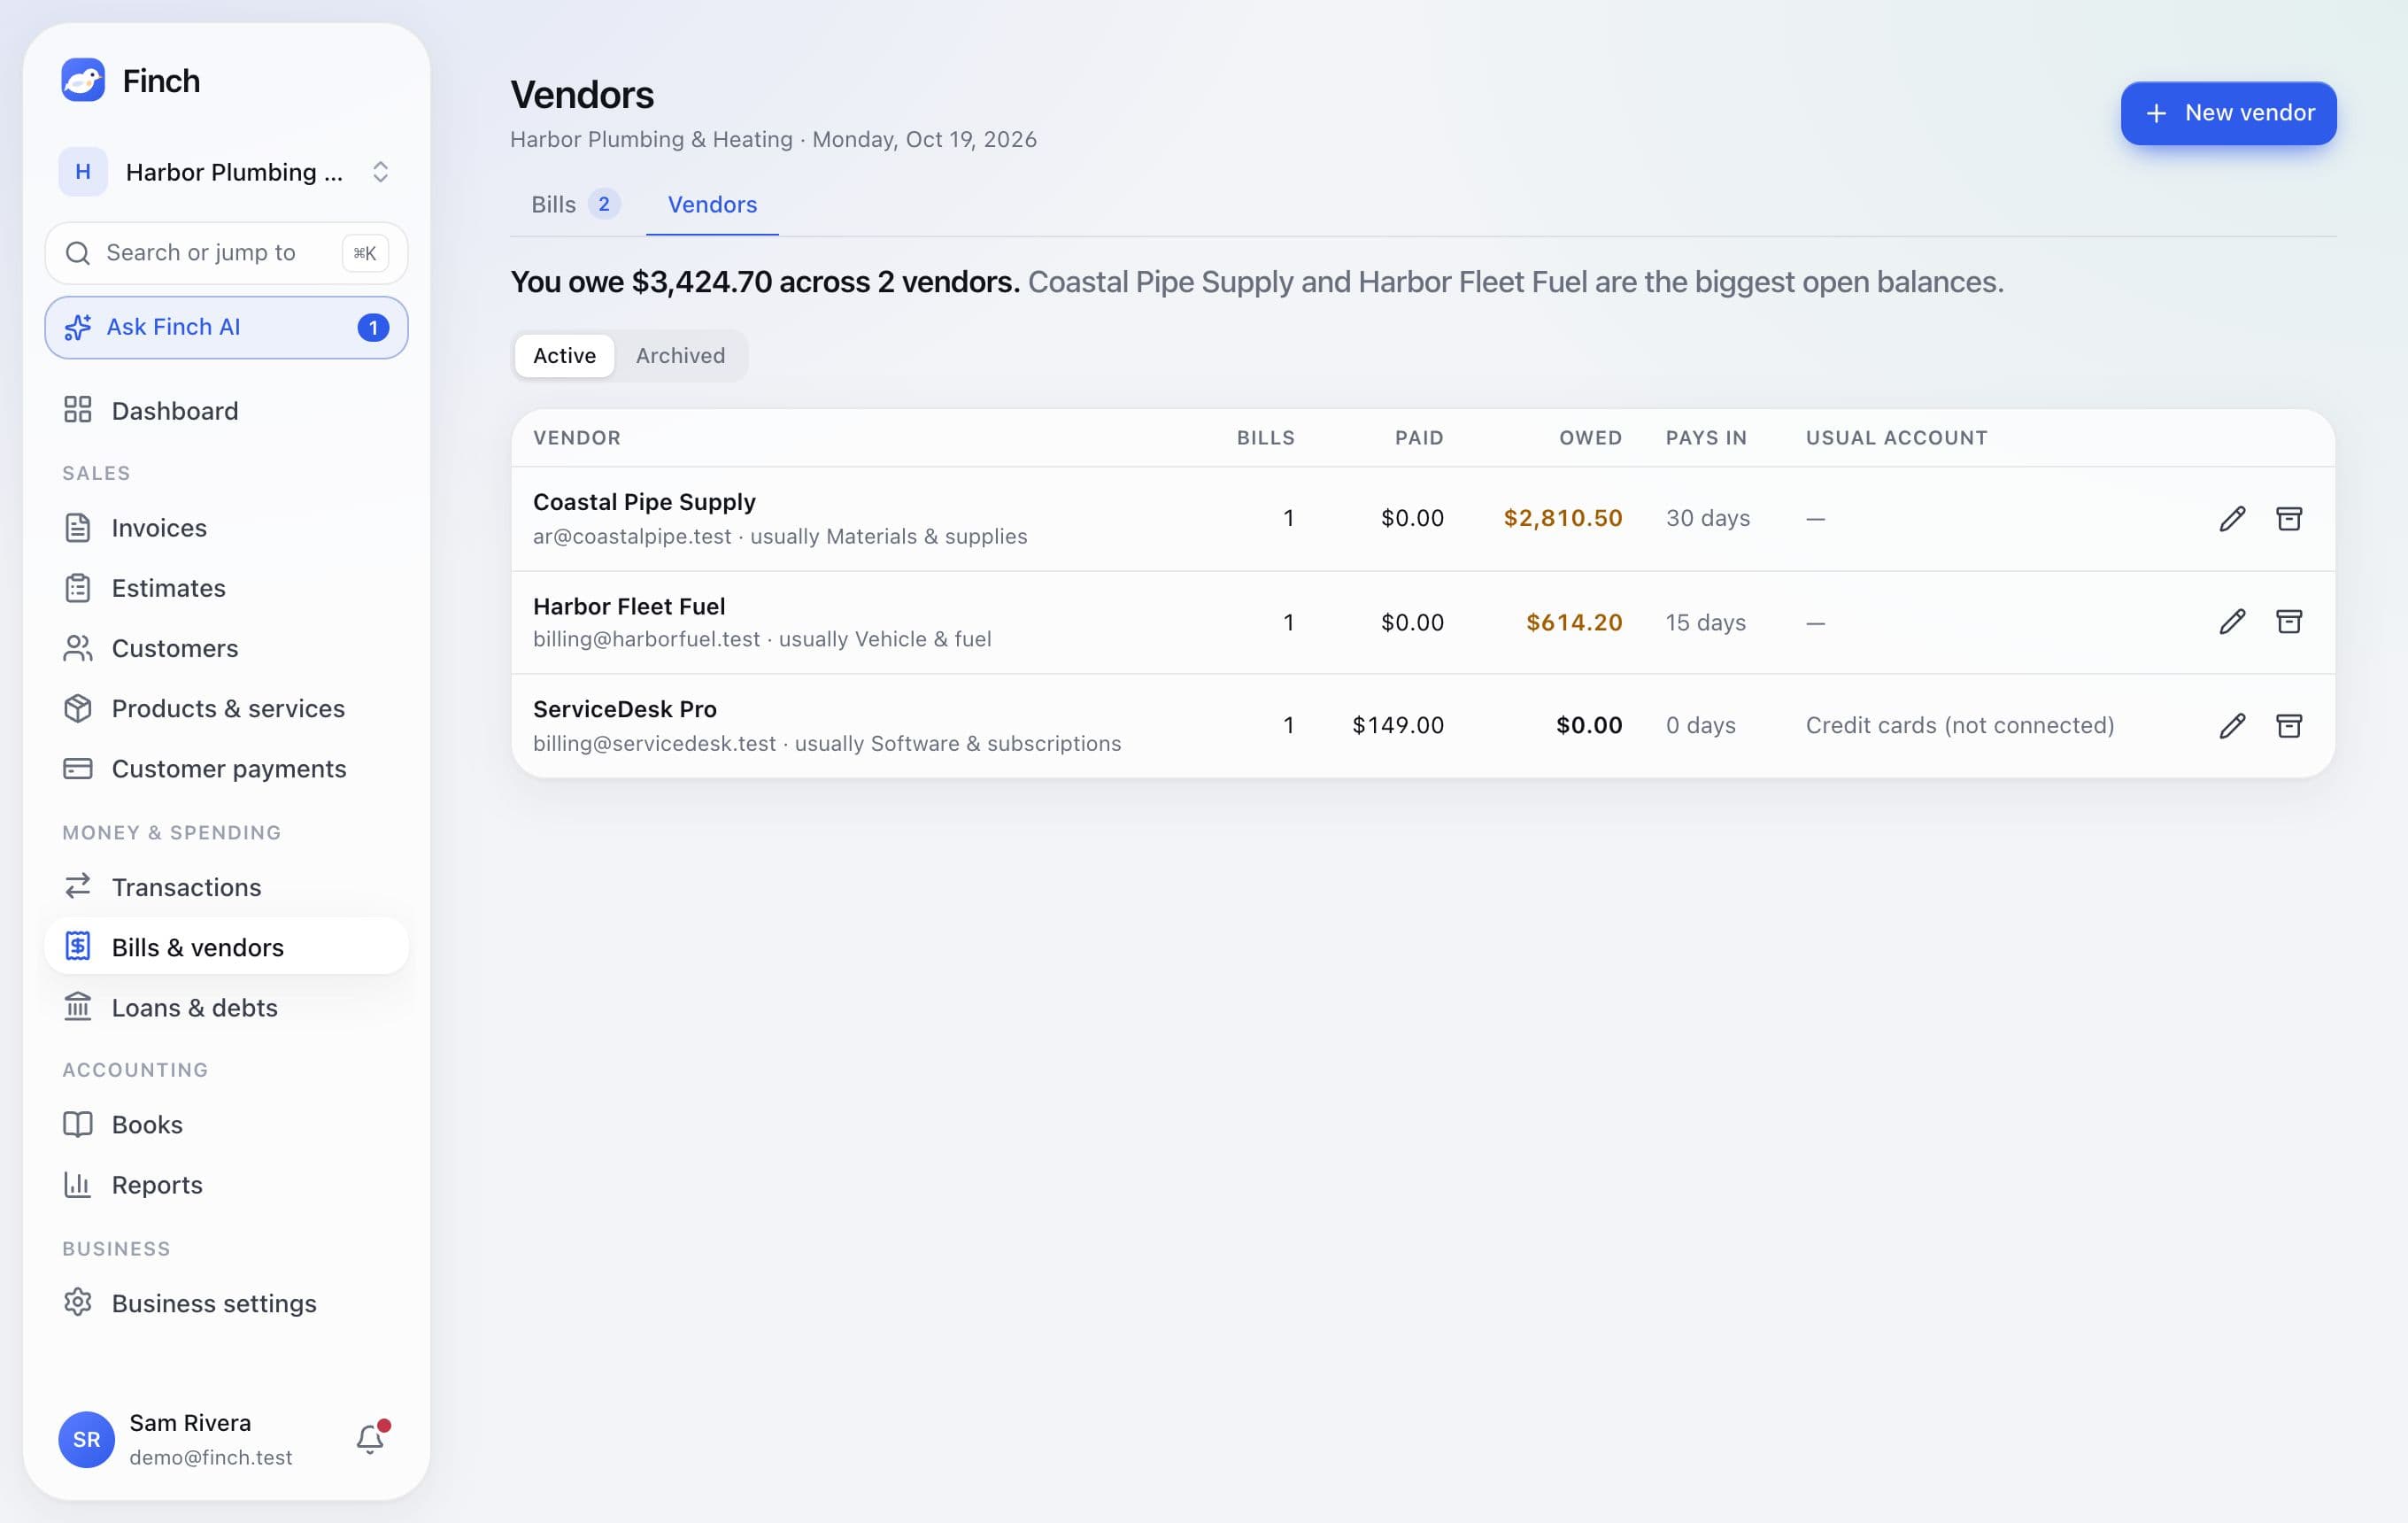Select the Vendors tab
This screenshot has height=1523, width=2408.
(712, 204)
